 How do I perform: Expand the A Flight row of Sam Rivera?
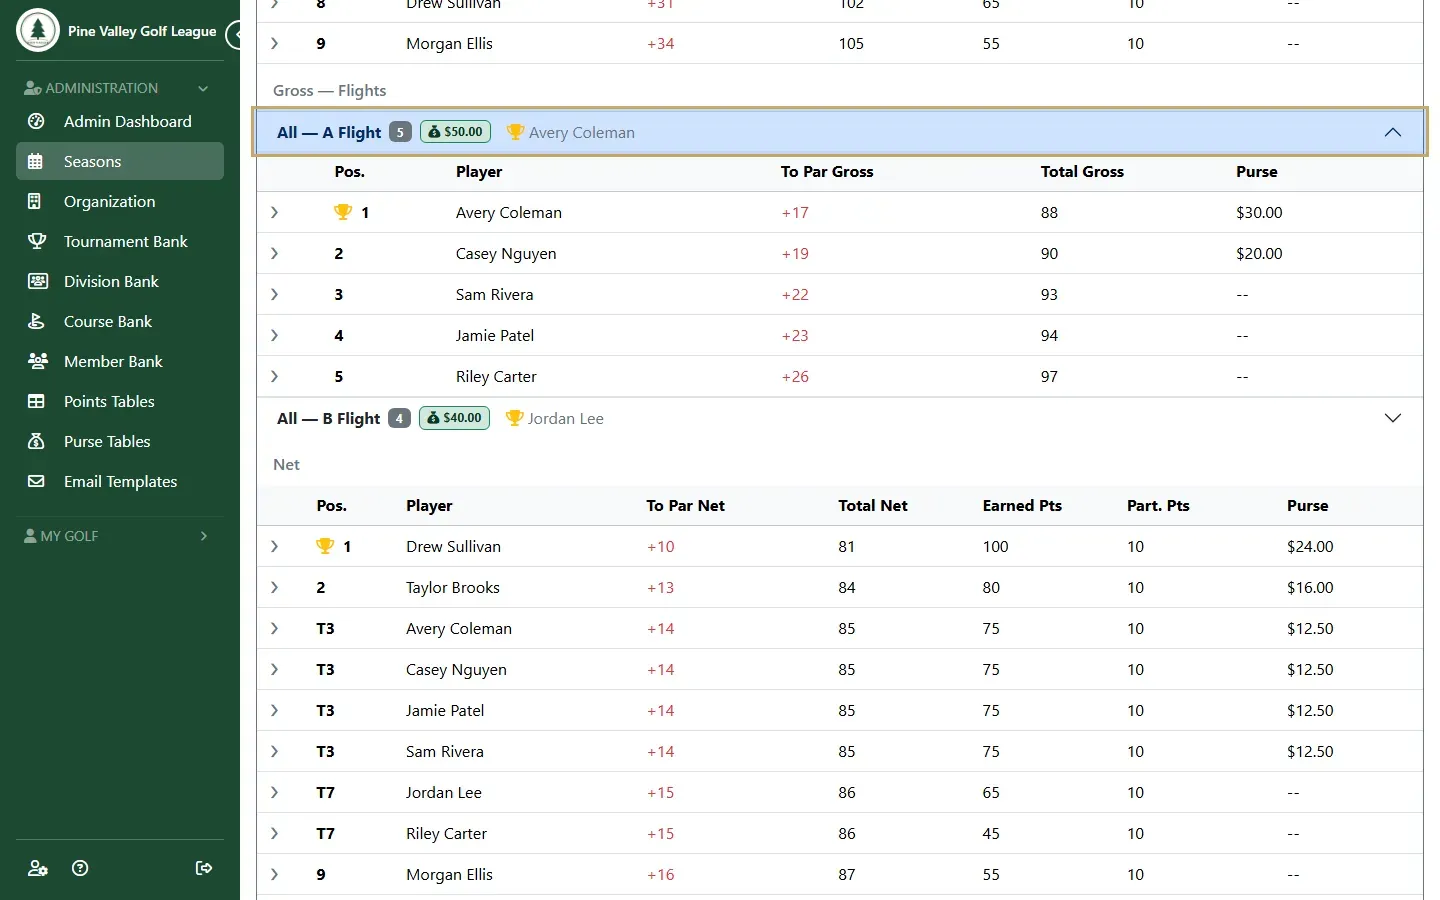(x=274, y=295)
